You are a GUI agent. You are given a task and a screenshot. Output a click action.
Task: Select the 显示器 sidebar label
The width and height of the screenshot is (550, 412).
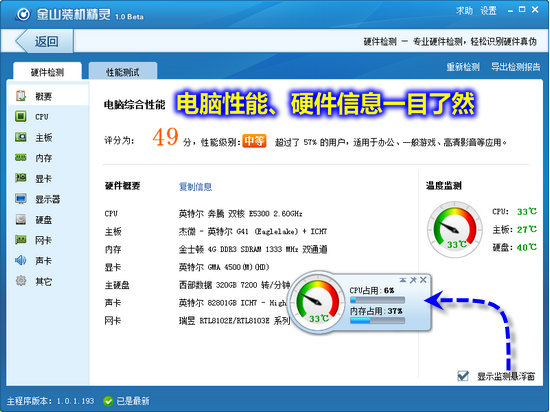pos(48,199)
